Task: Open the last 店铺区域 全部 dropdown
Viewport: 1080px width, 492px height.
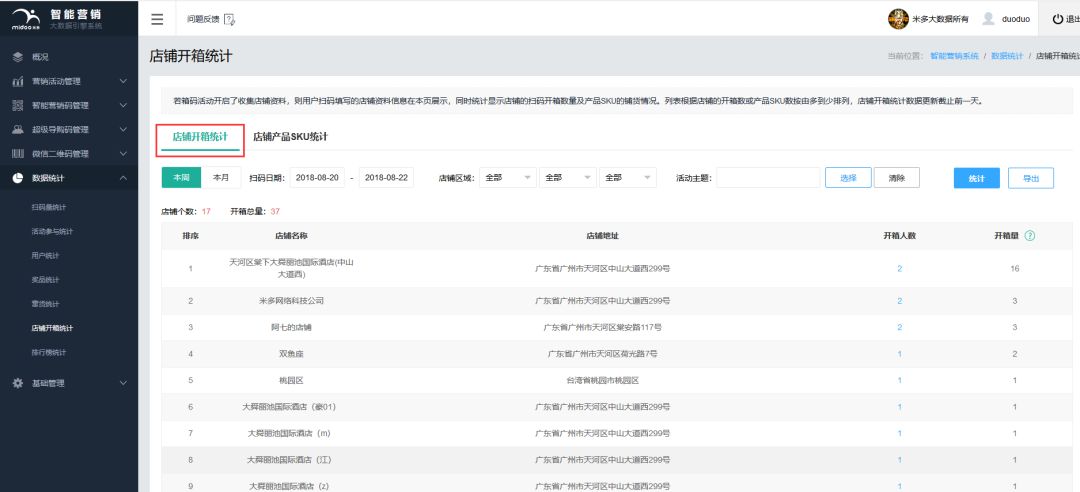Action: click(x=627, y=178)
